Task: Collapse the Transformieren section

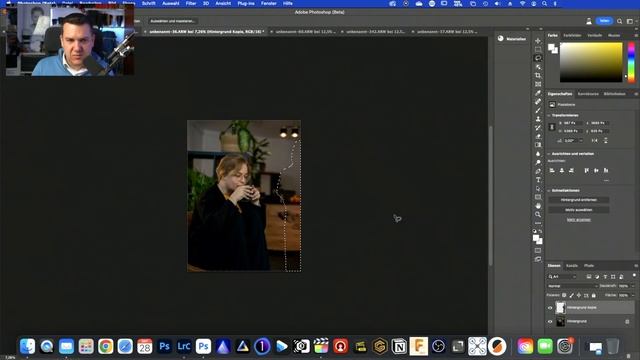Action: pos(549,116)
